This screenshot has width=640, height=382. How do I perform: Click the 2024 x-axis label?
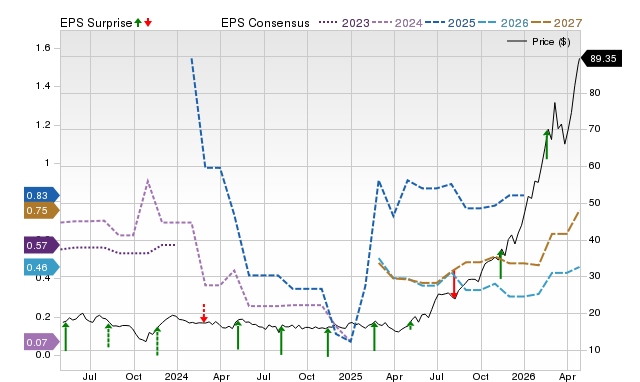point(176,376)
